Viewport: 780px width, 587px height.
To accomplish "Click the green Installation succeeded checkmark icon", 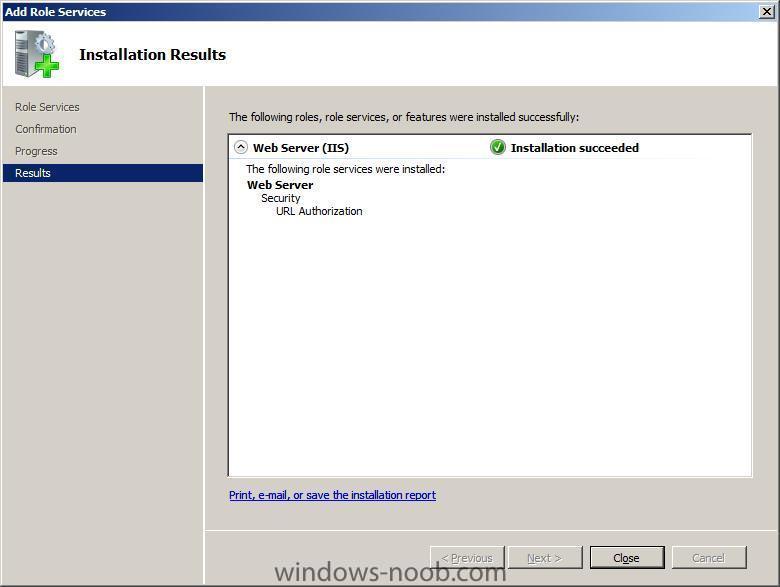I will [x=497, y=147].
